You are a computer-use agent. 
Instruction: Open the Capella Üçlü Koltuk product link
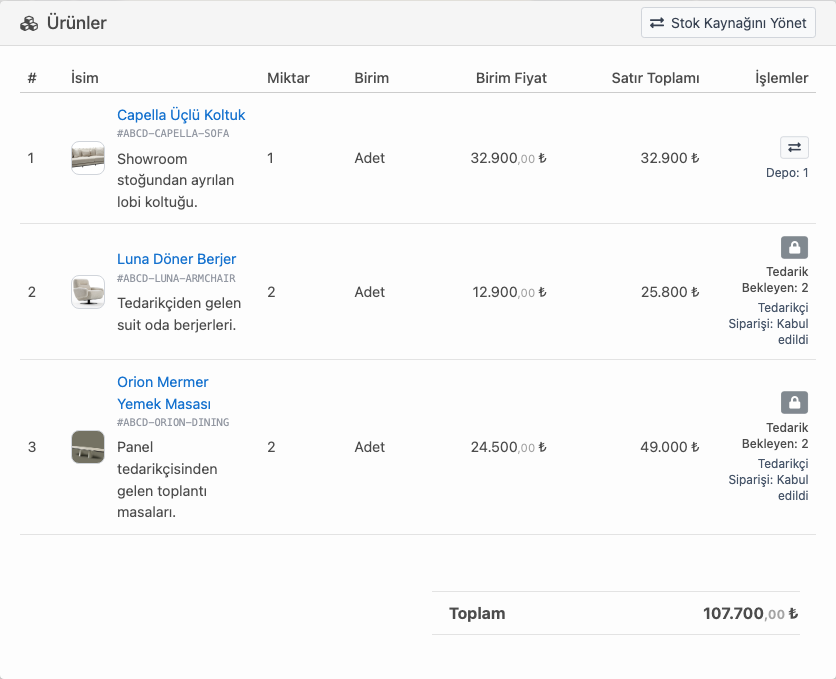pyautogui.click(x=181, y=115)
